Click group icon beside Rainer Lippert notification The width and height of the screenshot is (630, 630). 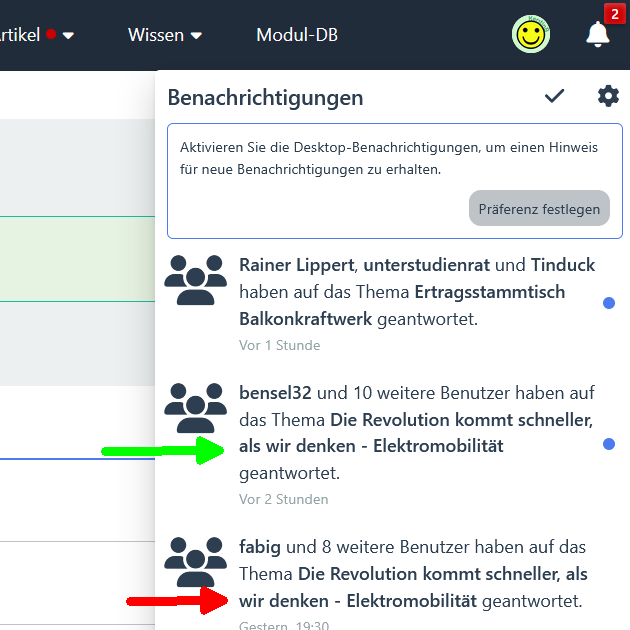tap(195, 279)
